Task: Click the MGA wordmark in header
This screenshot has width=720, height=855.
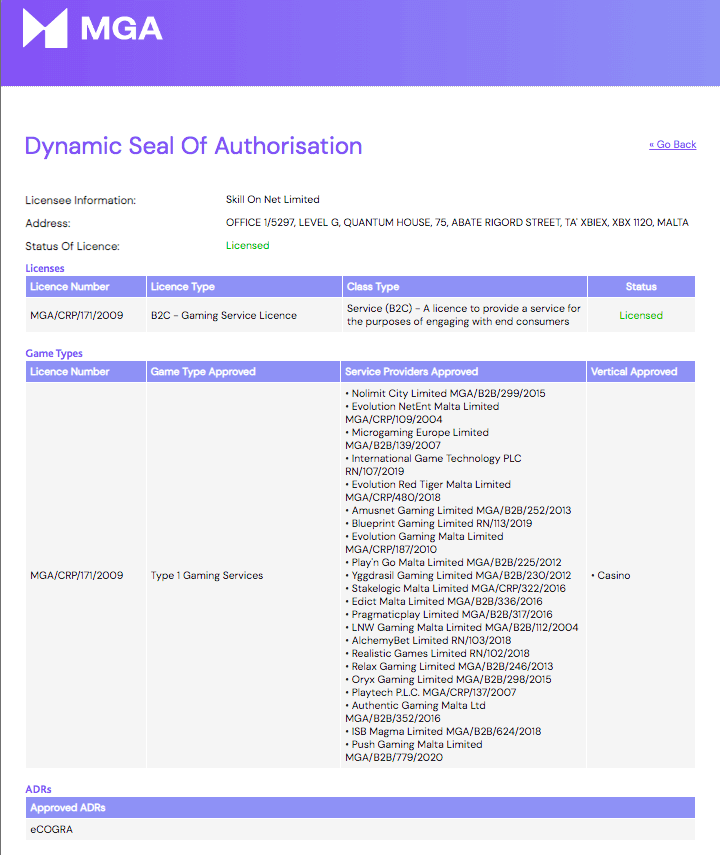Action: pos(122,28)
